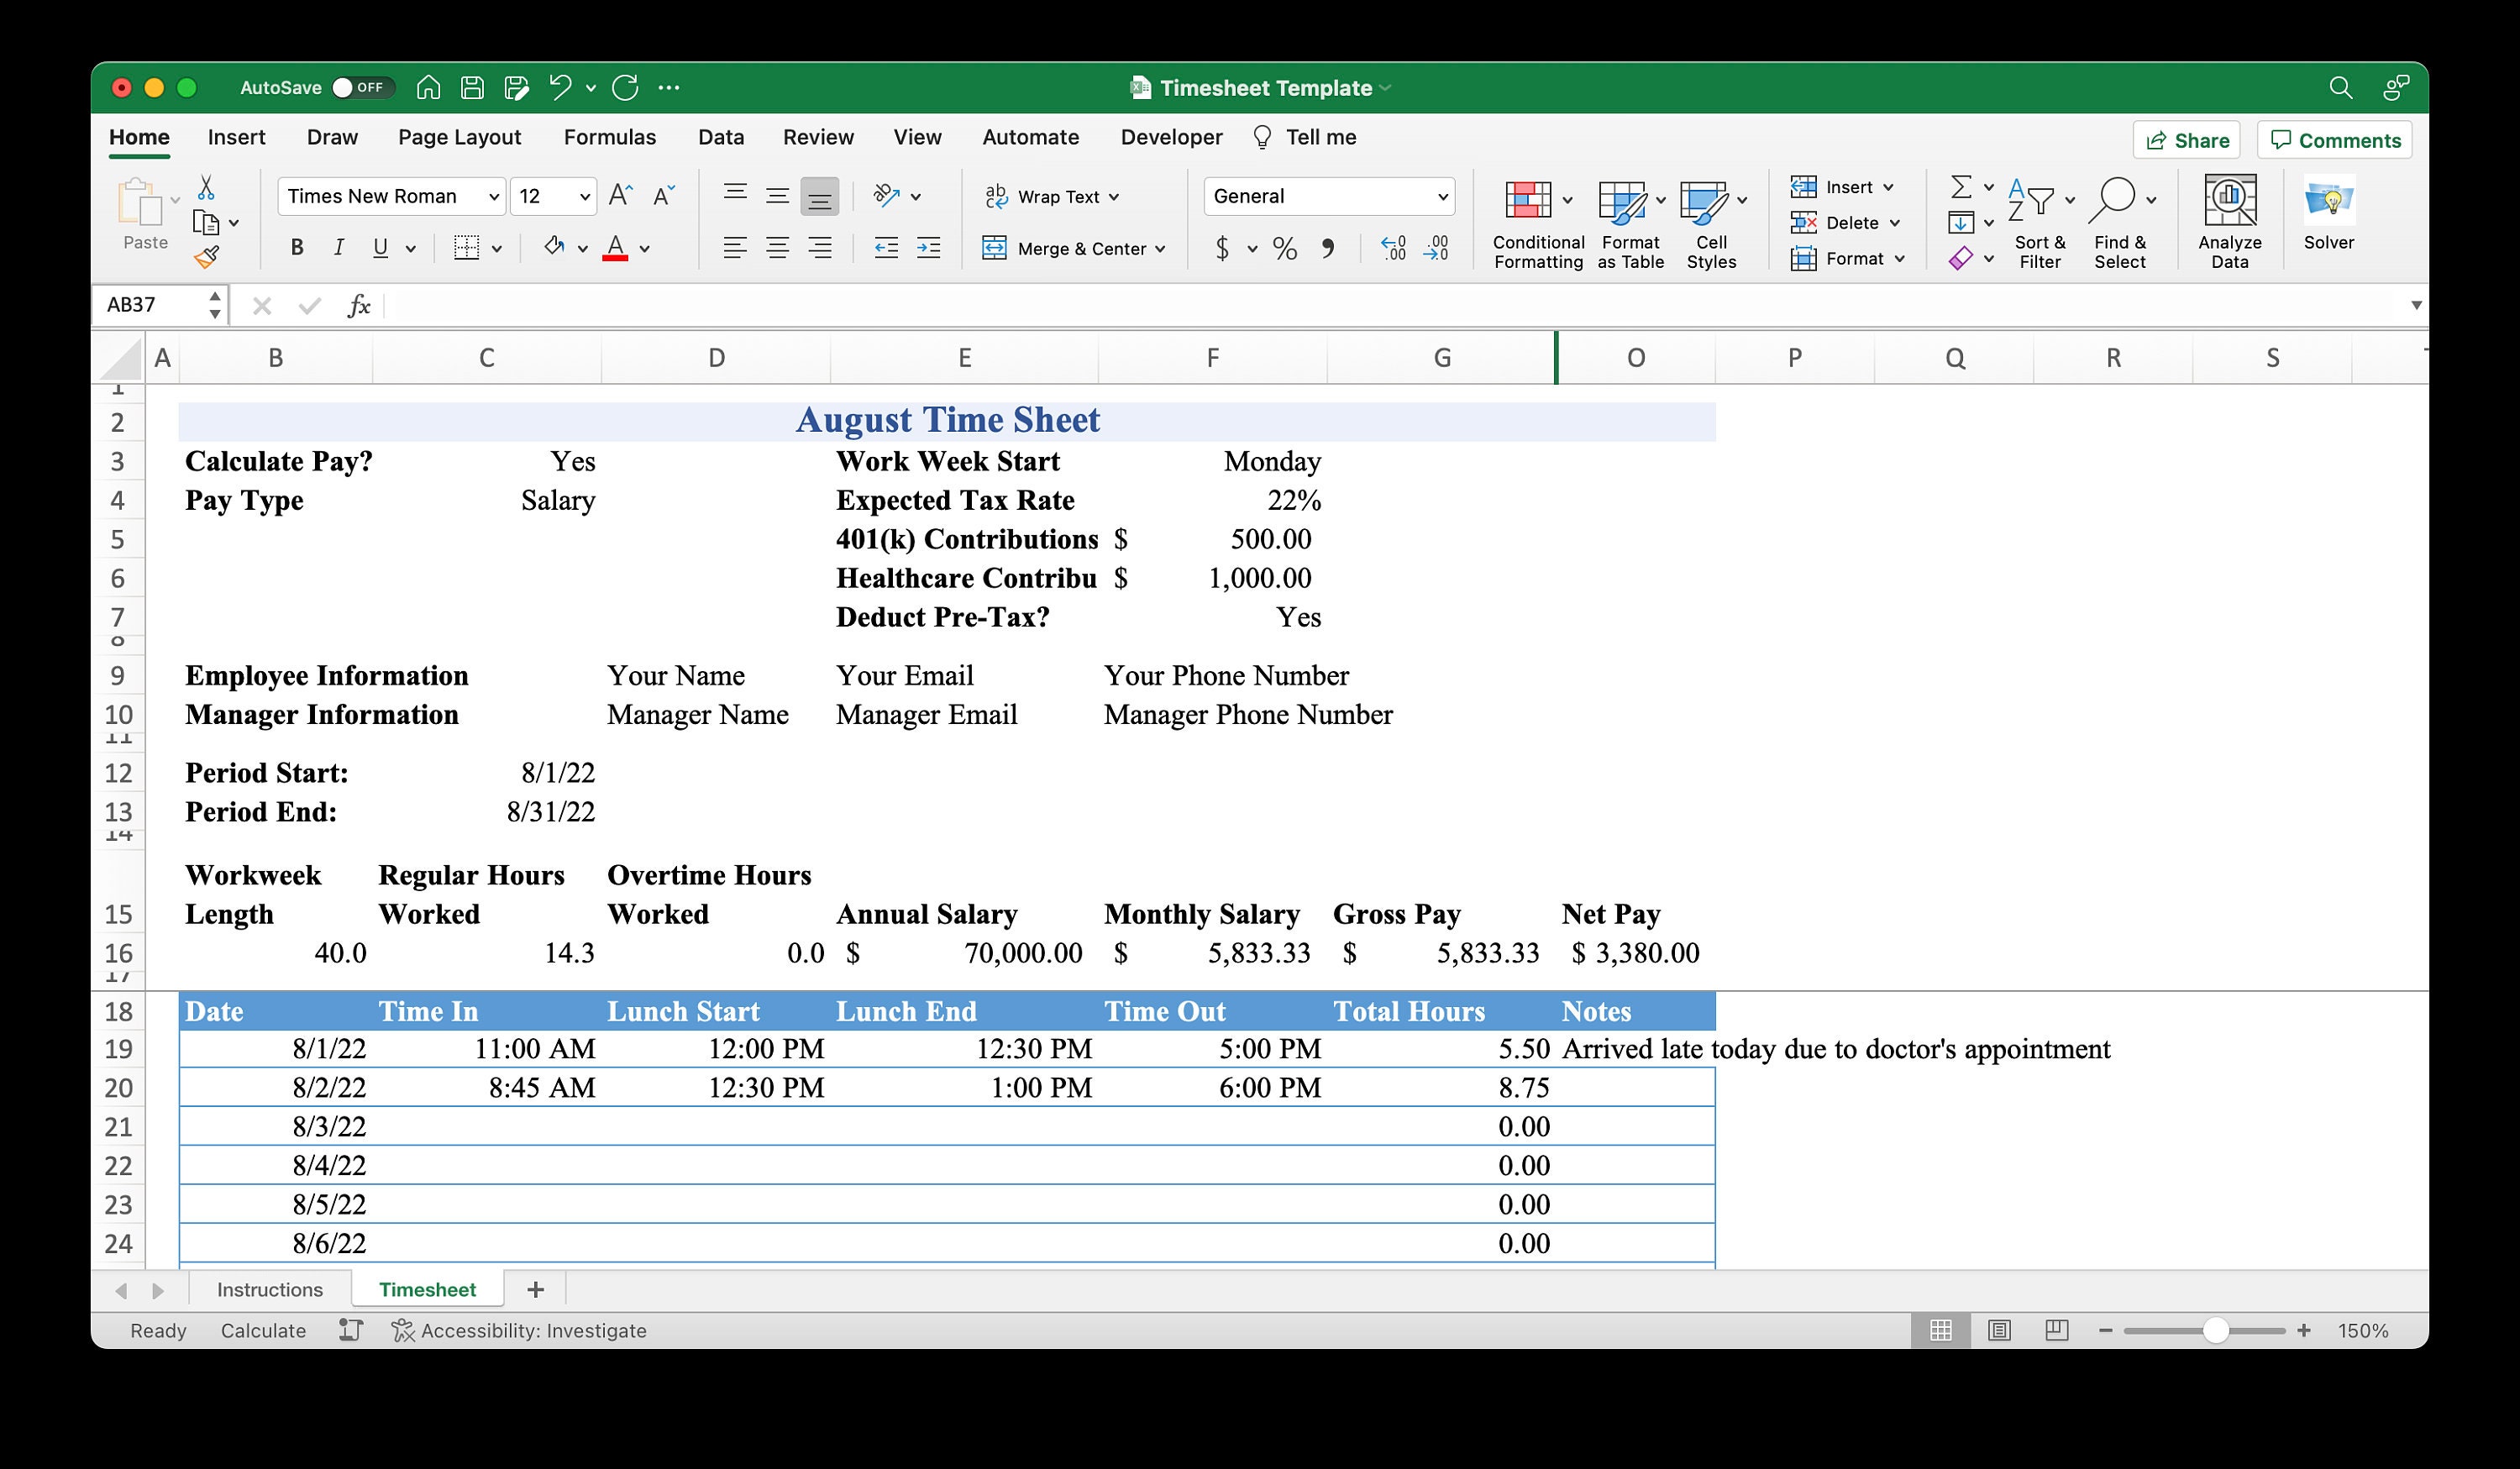Open the Comments panel
The height and width of the screenshot is (1469, 2520).
coord(2333,140)
